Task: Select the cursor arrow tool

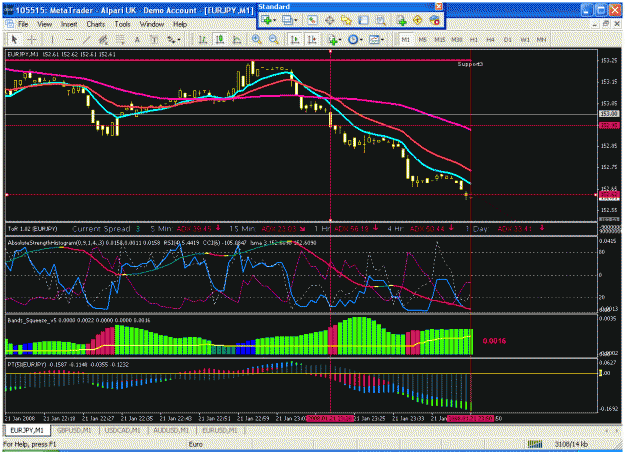Action: click(14, 39)
